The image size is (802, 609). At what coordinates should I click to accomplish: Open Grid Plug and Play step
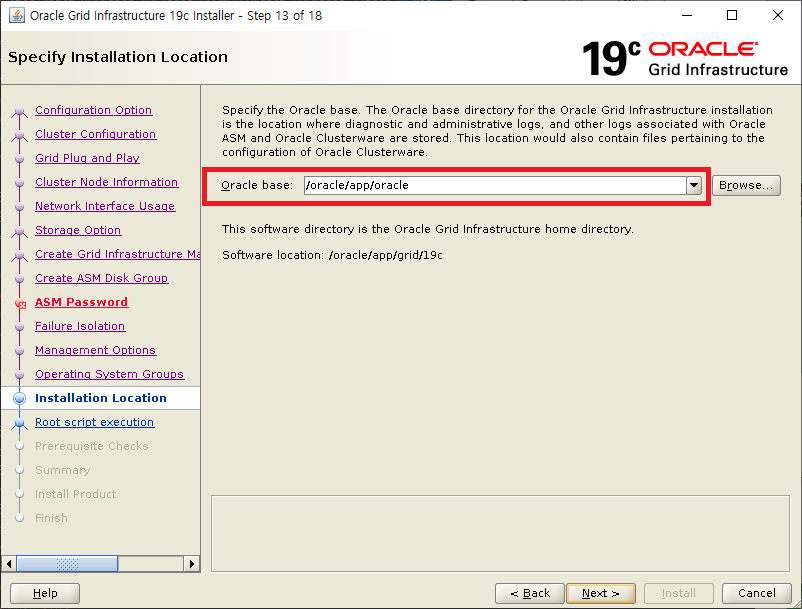click(87, 158)
